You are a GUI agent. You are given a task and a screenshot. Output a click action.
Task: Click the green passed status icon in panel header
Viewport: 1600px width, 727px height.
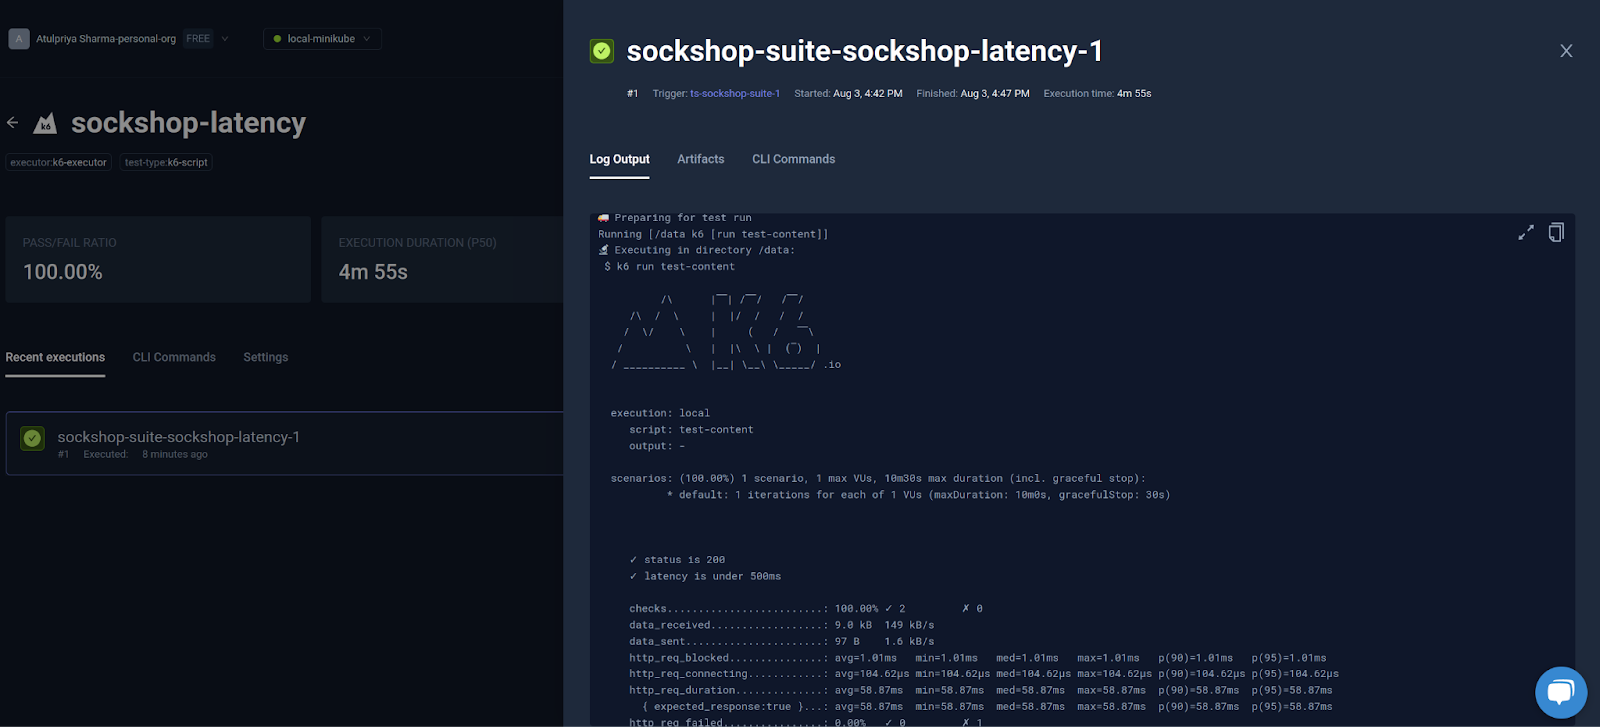click(602, 51)
